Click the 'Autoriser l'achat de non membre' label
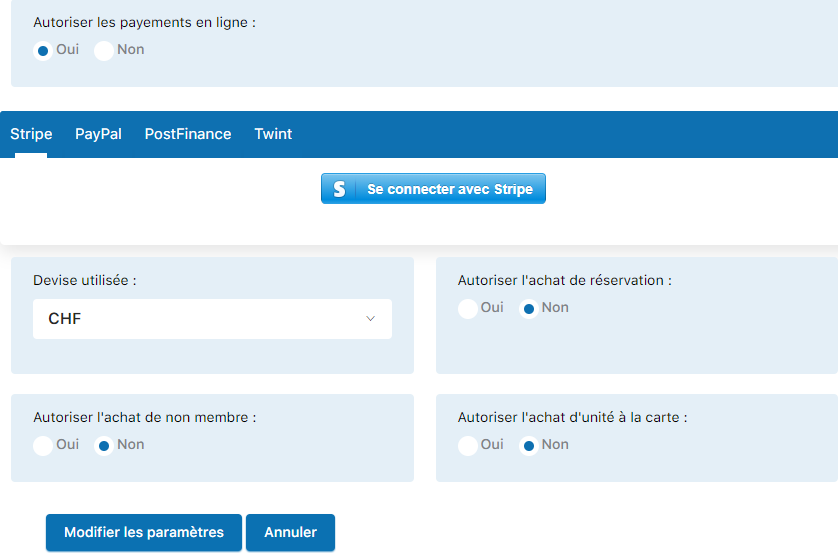Screen dimensions: 838x554 [145, 417]
